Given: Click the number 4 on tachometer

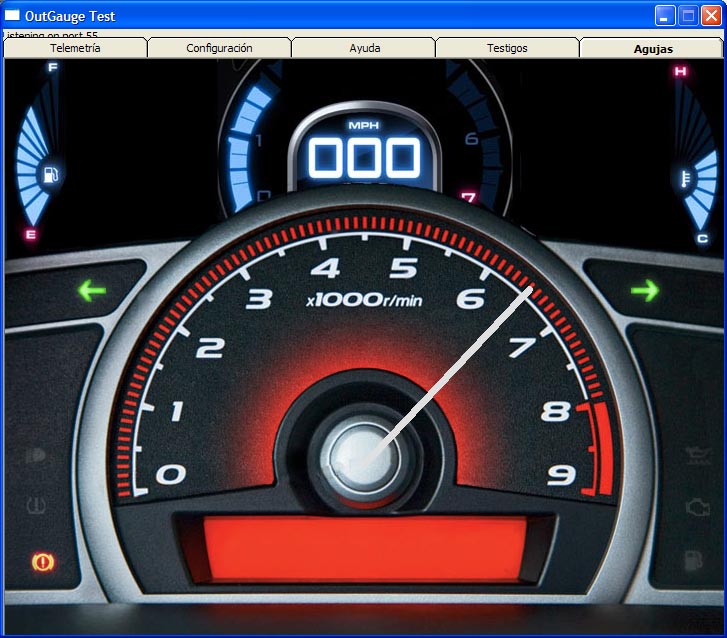Looking at the screenshot, I should [x=325, y=268].
